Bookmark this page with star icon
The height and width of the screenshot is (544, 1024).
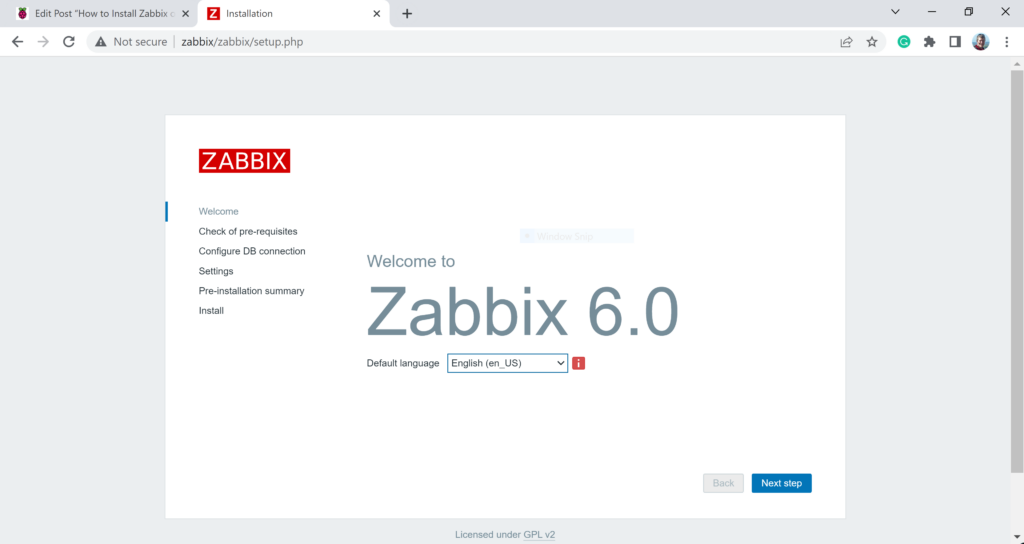pos(872,42)
